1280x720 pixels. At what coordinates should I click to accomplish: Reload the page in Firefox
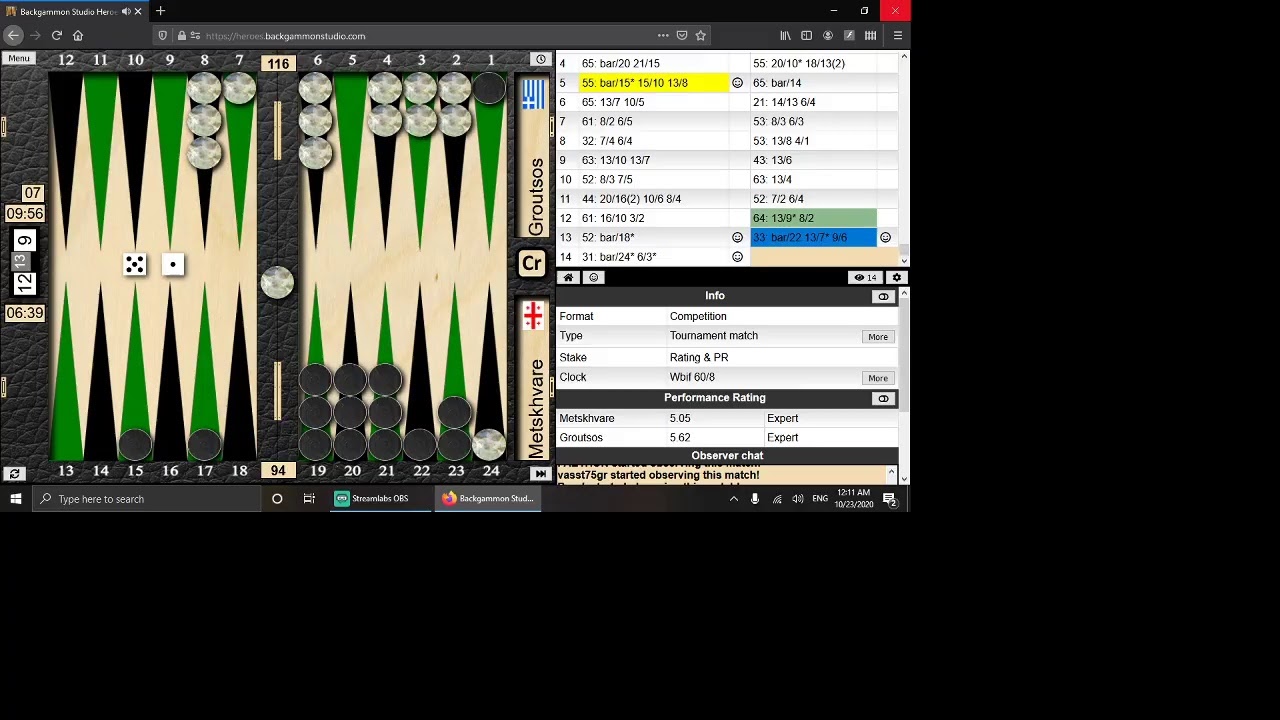pyautogui.click(x=56, y=36)
